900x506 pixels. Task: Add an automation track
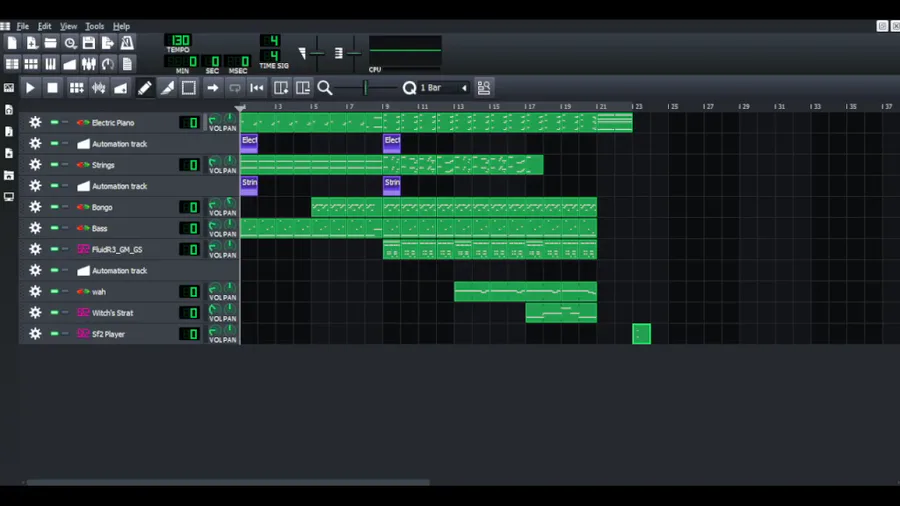coord(121,88)
